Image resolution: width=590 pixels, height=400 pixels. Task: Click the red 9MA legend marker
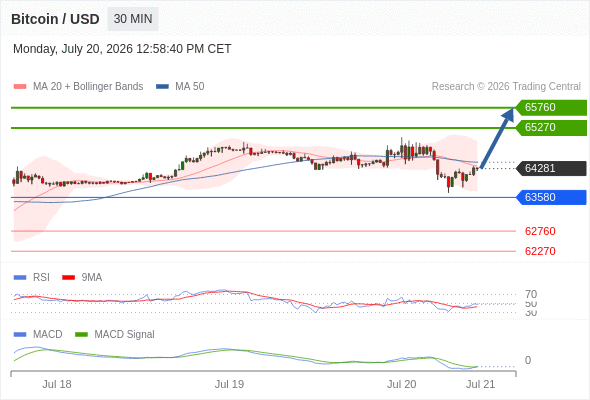pos(68,278)
